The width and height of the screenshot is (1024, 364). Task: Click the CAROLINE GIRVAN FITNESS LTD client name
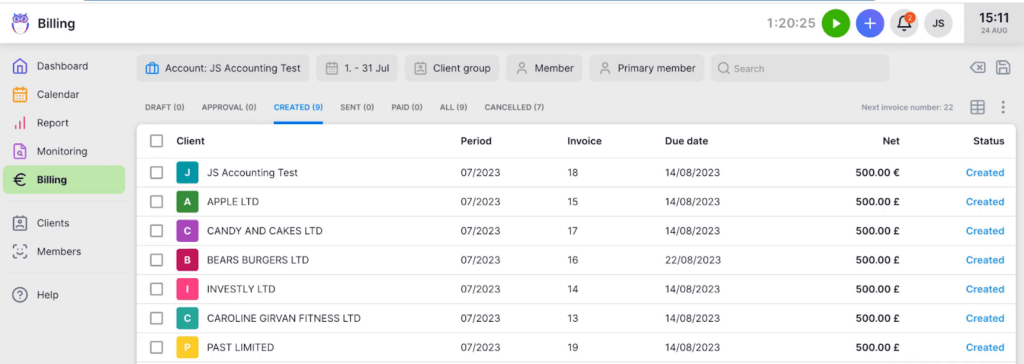point(283,318)
